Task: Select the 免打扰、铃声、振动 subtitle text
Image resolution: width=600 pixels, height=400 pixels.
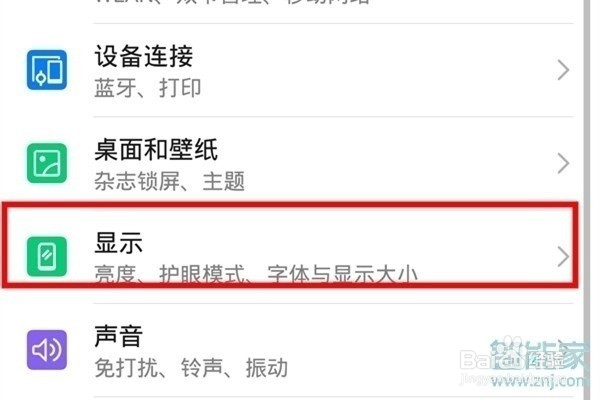Action: pyautogui.click(x=191, y=368)
